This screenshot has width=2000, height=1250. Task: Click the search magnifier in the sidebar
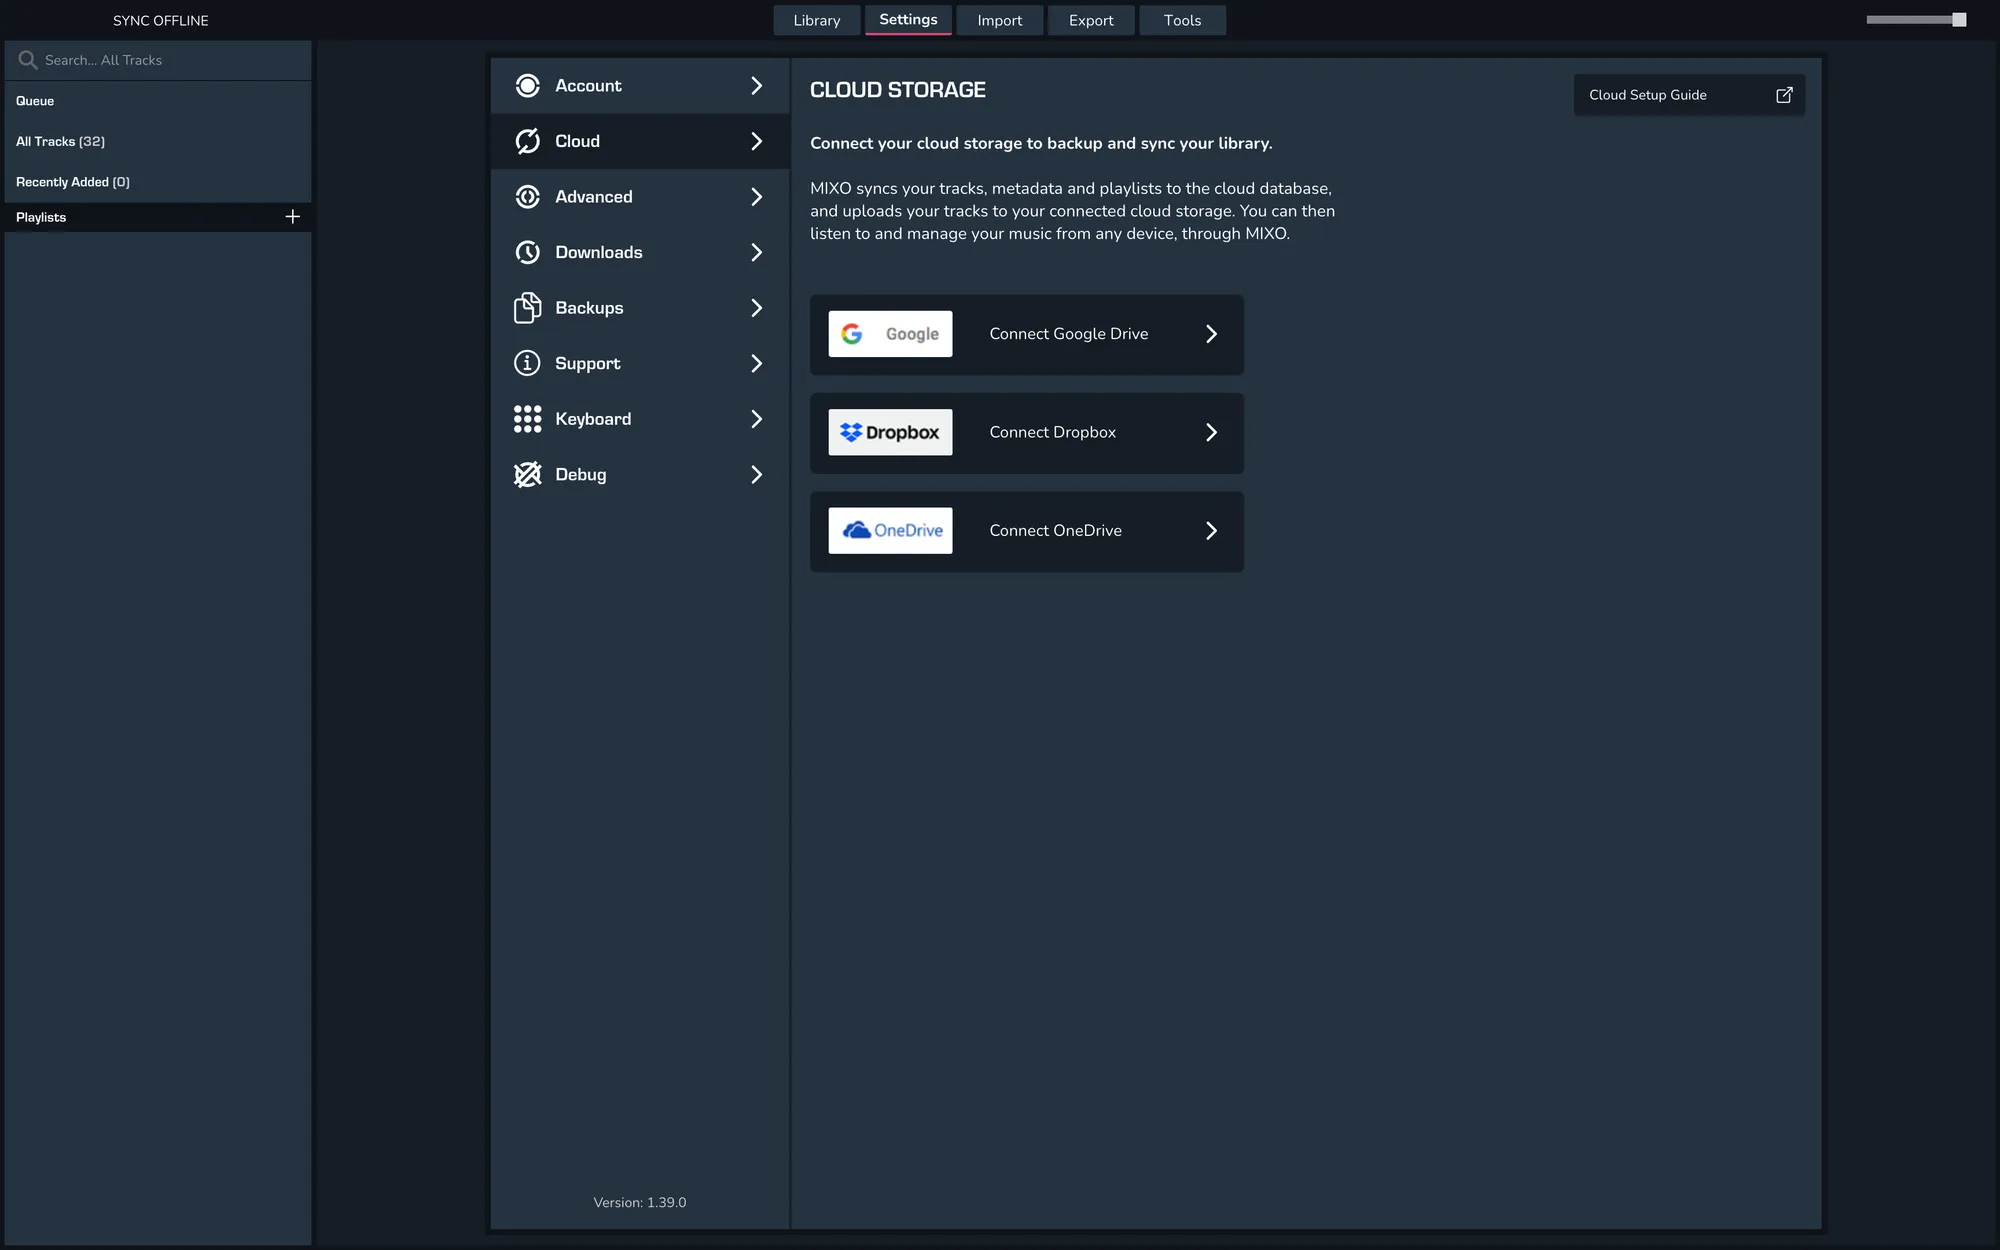coord(28,60)
